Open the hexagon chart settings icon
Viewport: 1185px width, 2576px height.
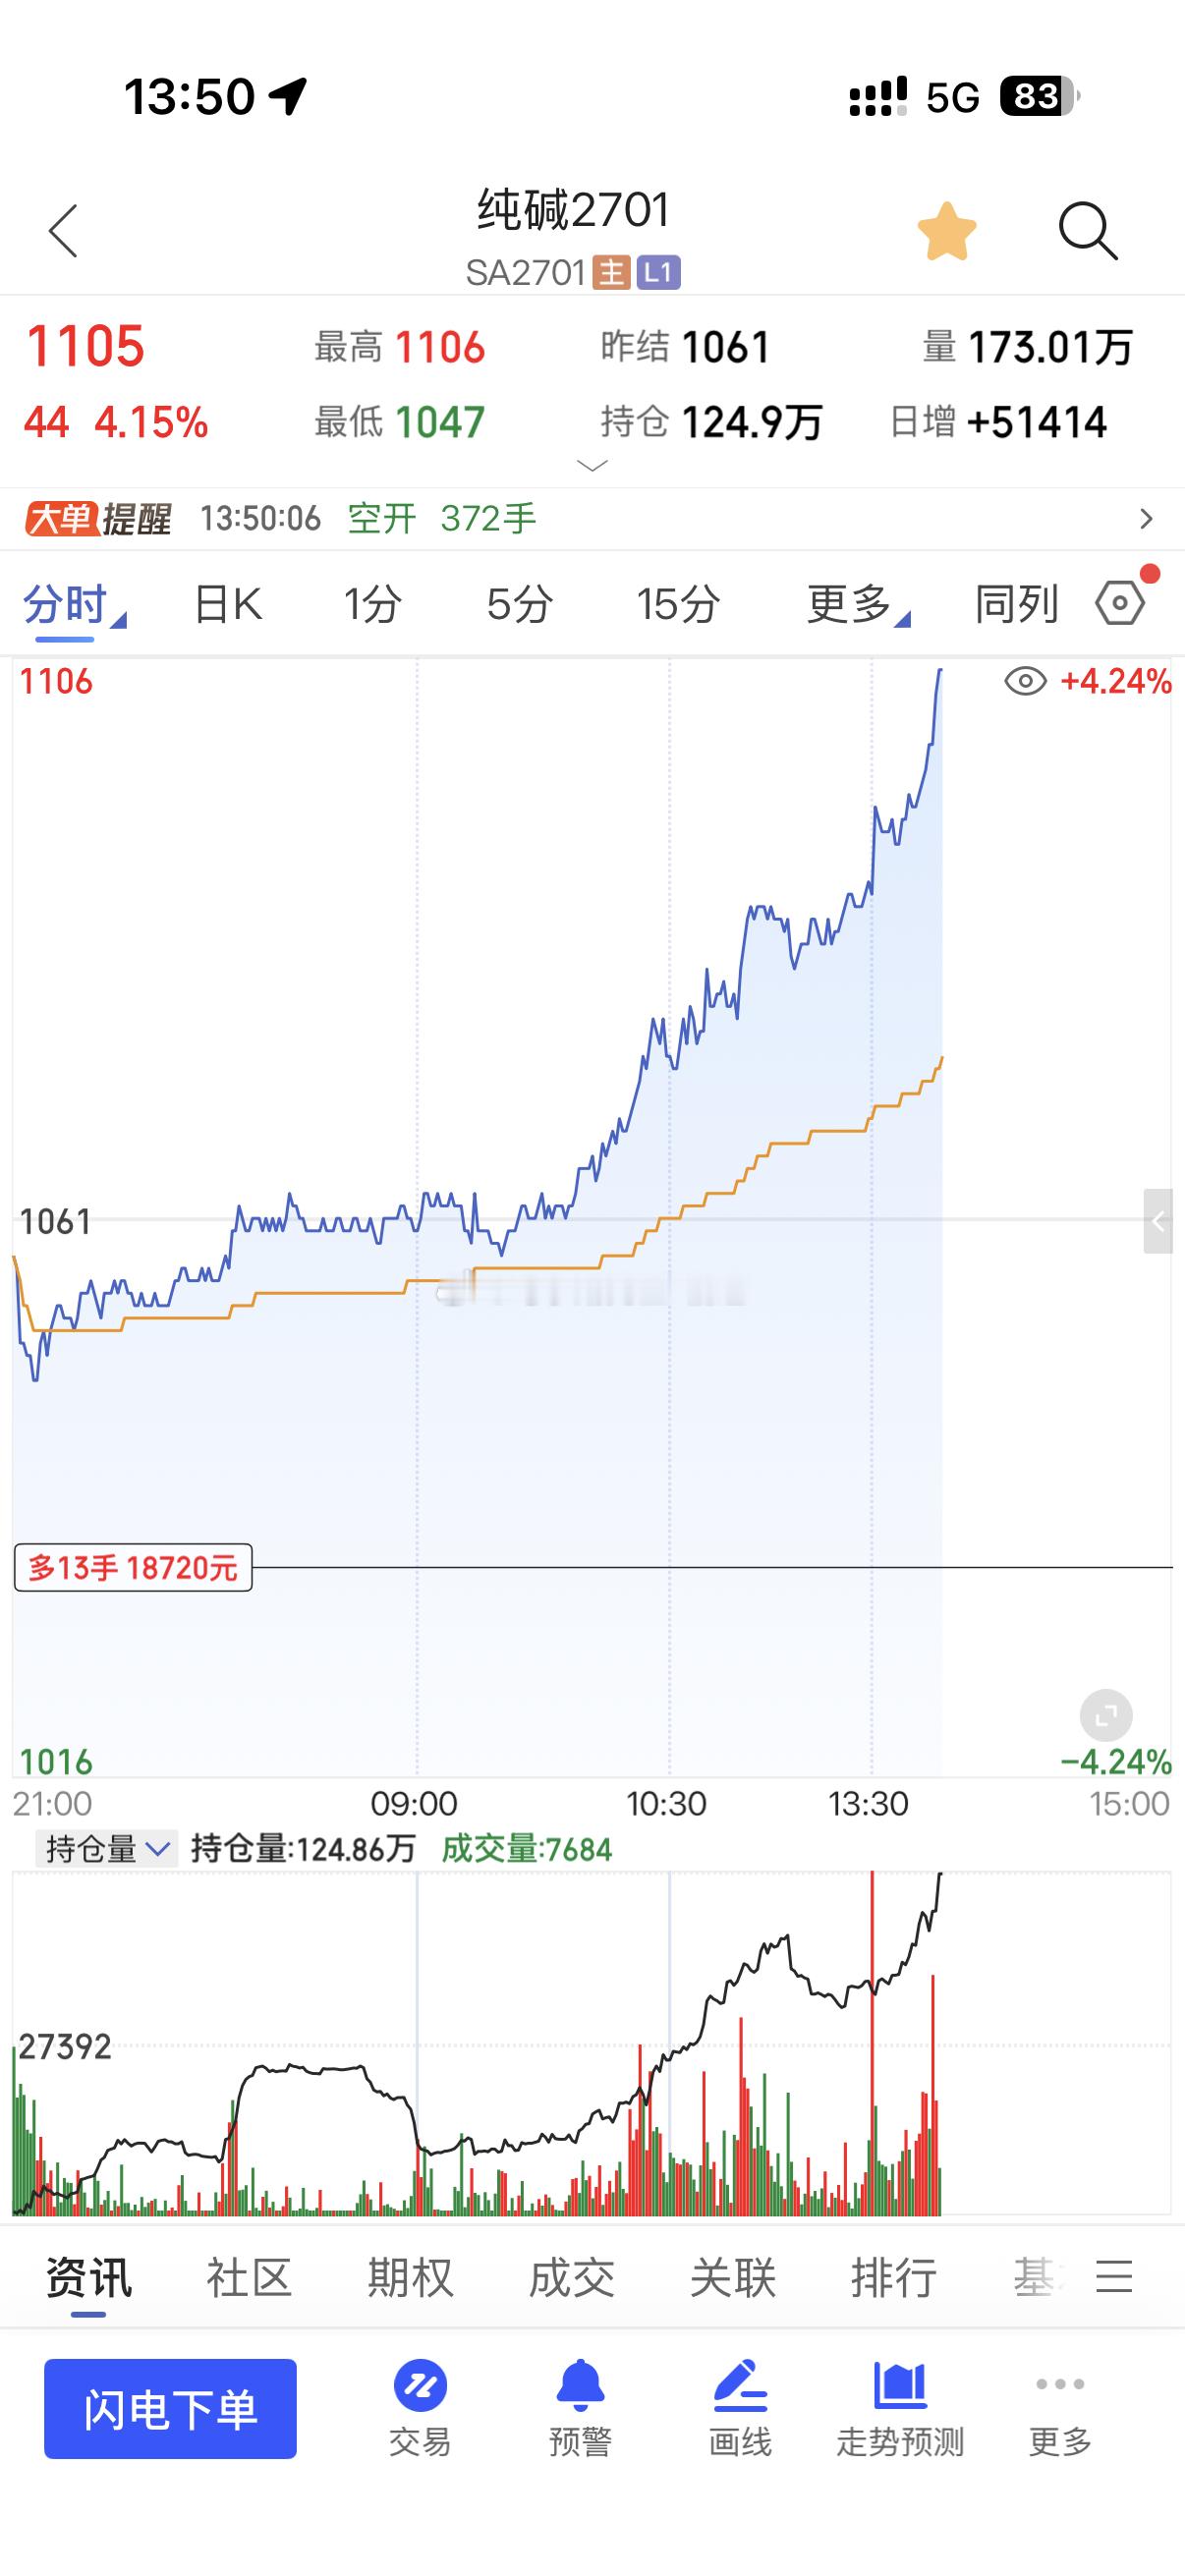[x=1120, y=603]
